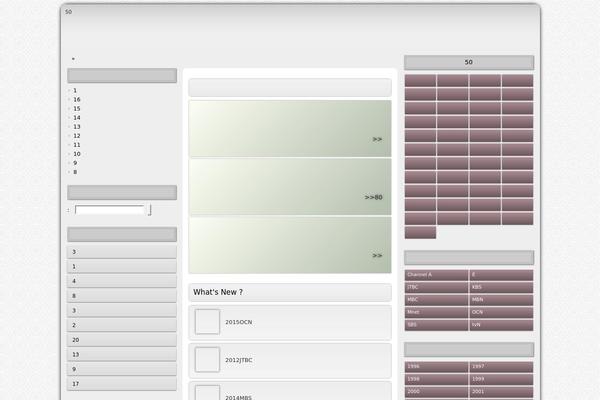Select the year 1997 button
Image resolution: width=600 pixels, height=400 pixels.
click(x=501, y=367)
